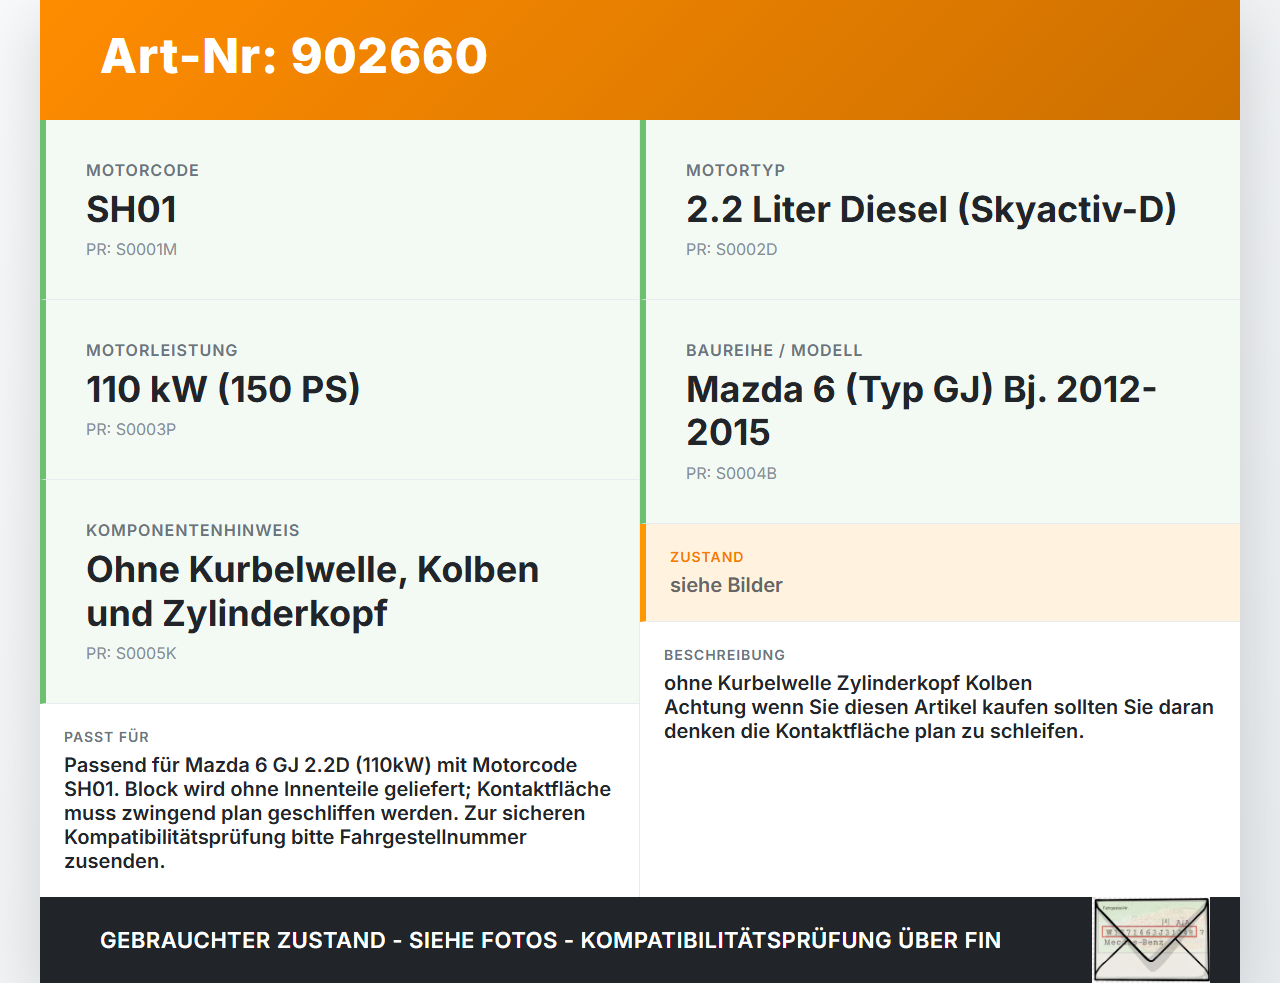Viewport: 1280px width, 983px height.
Task: Click the 'BAUREIHE / MODELL' label
Action: coord(774,350)
